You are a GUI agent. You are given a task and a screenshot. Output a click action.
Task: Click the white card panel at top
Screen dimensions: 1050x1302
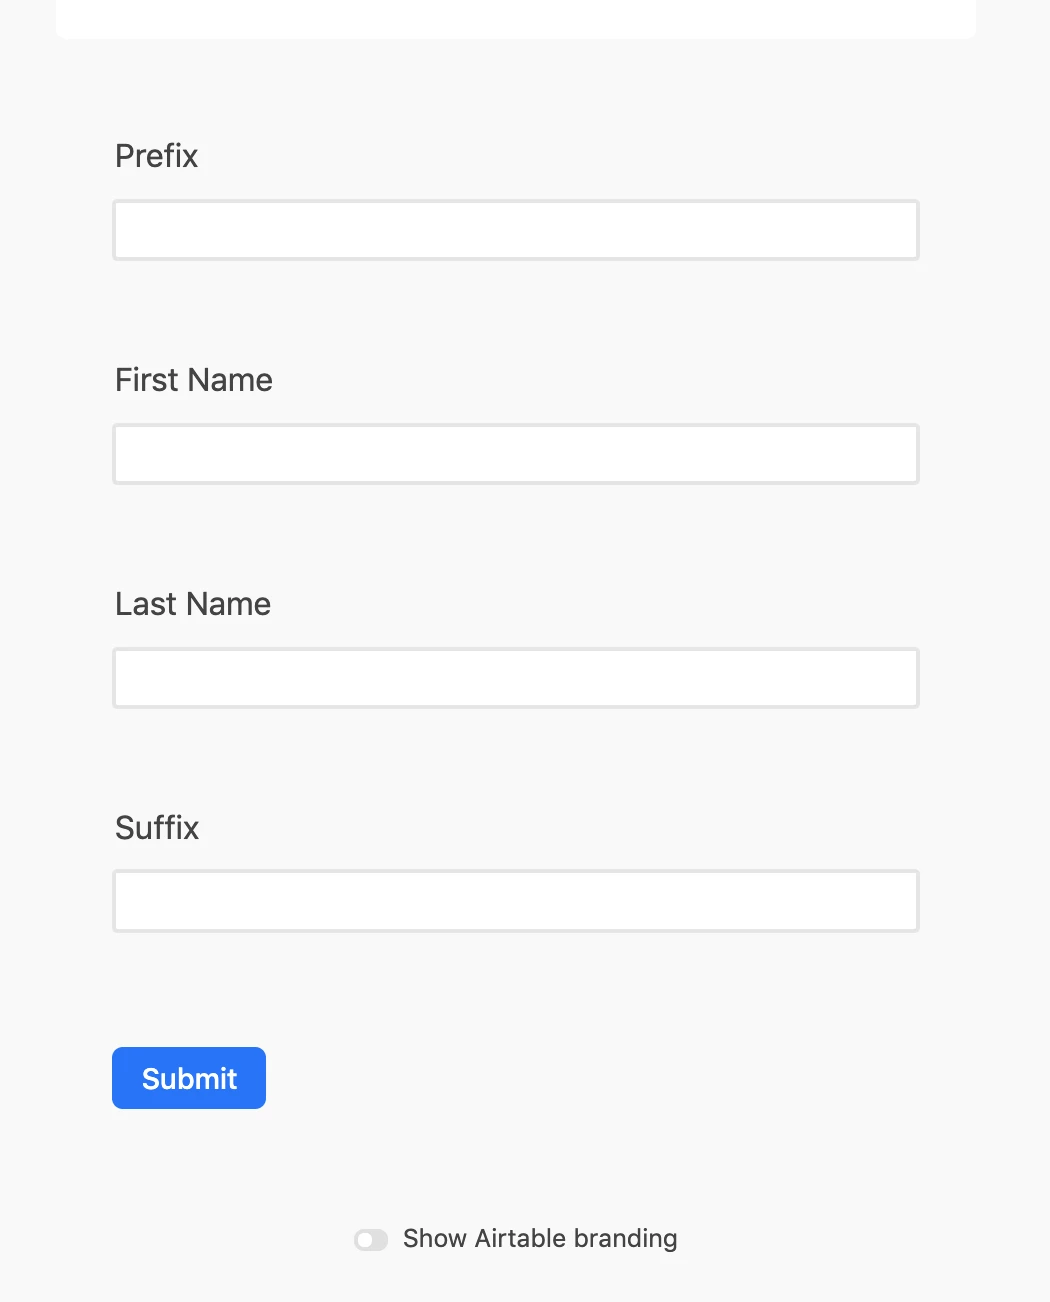click(x=516, y=19)
